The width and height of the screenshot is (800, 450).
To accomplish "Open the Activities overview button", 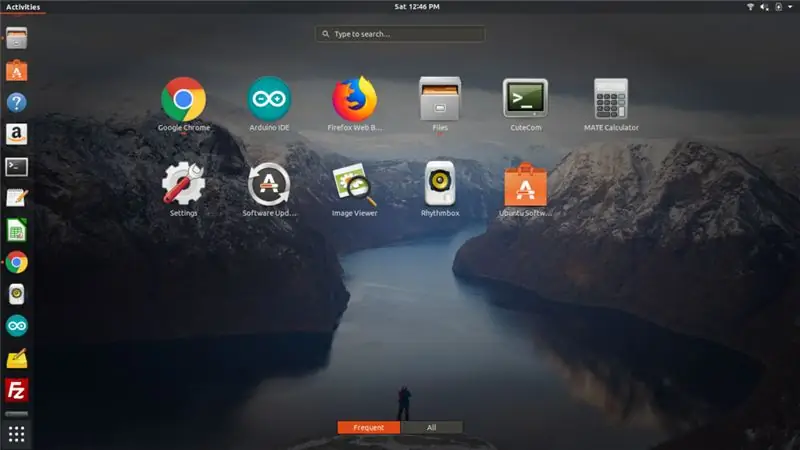I will [x=23, y=7].
